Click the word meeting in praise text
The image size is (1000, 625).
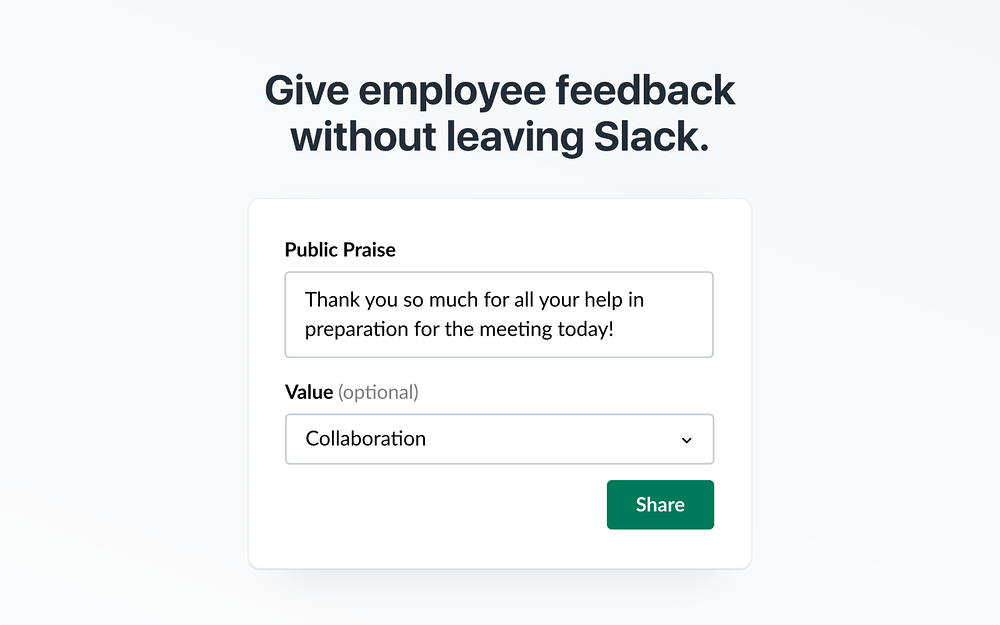coord(515,329)
